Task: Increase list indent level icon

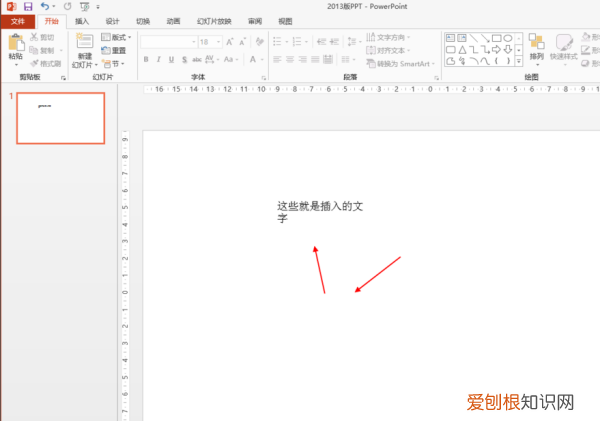Action: tap(334, 41)
